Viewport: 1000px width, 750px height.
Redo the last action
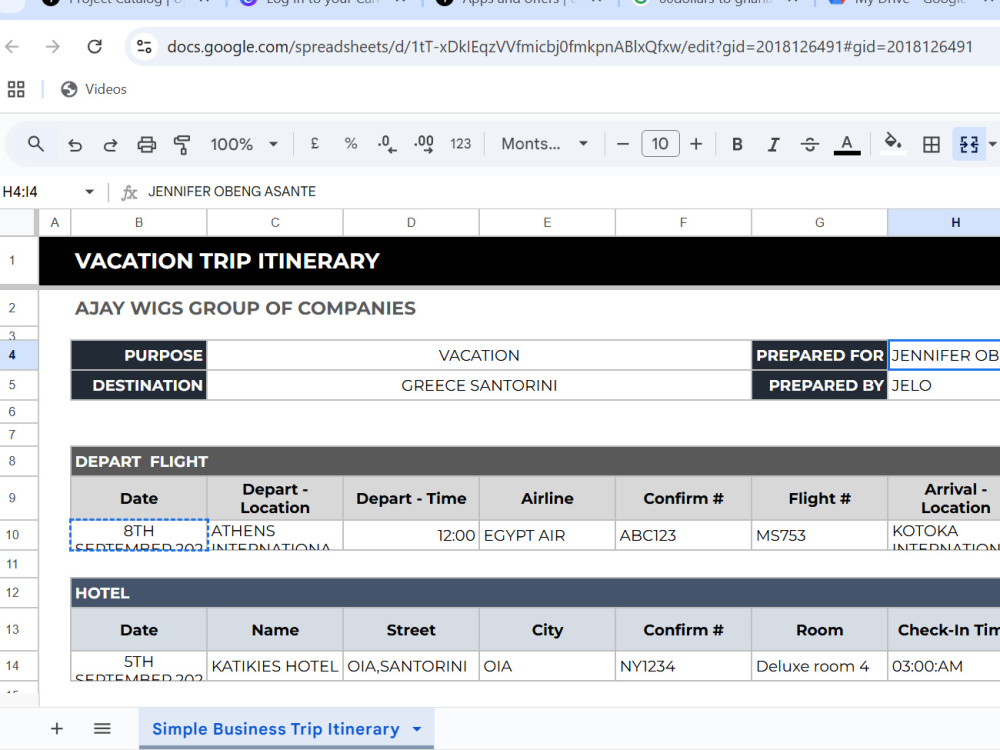tap(110, 145)
